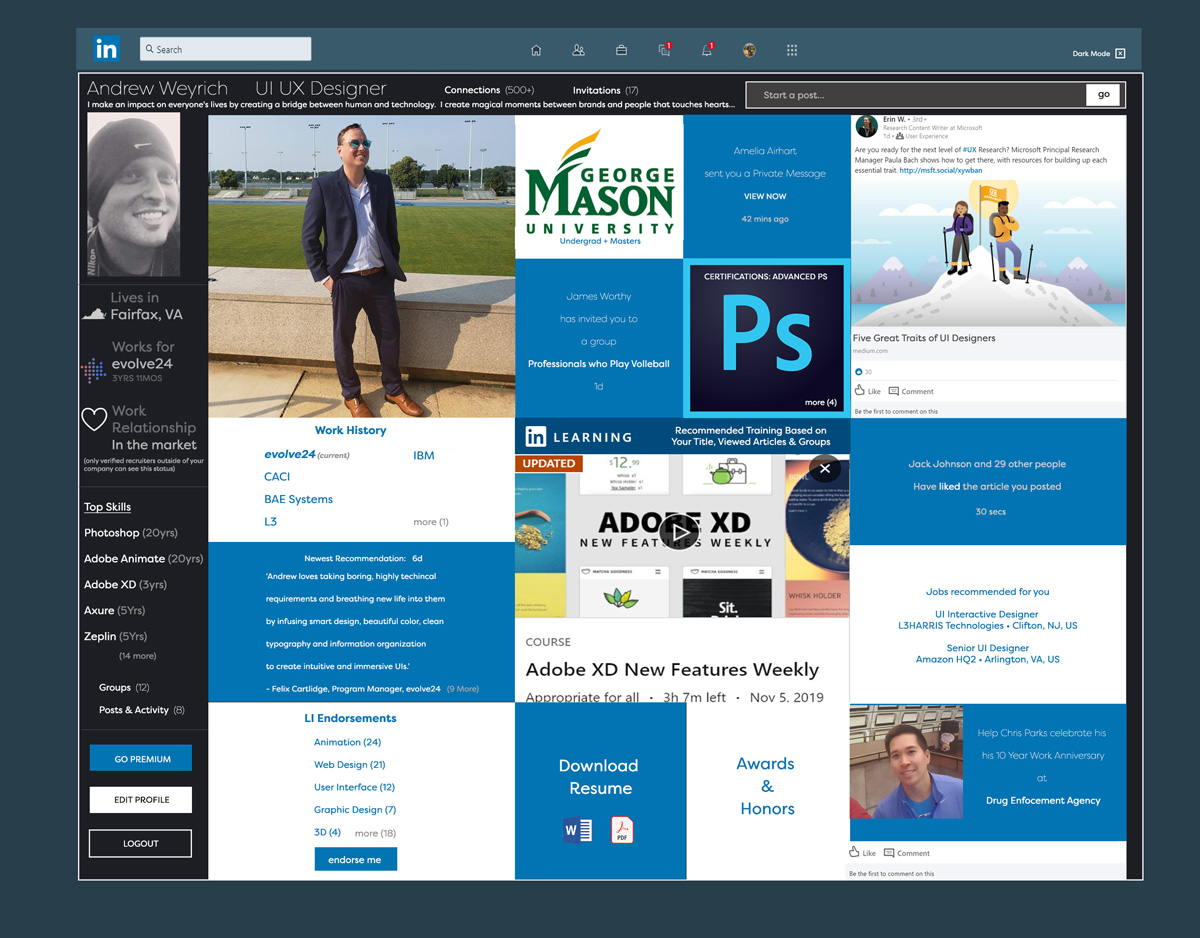The image size is (1200, 938).
Task: Open Web Design (21) endorsement
Action: 350,764
